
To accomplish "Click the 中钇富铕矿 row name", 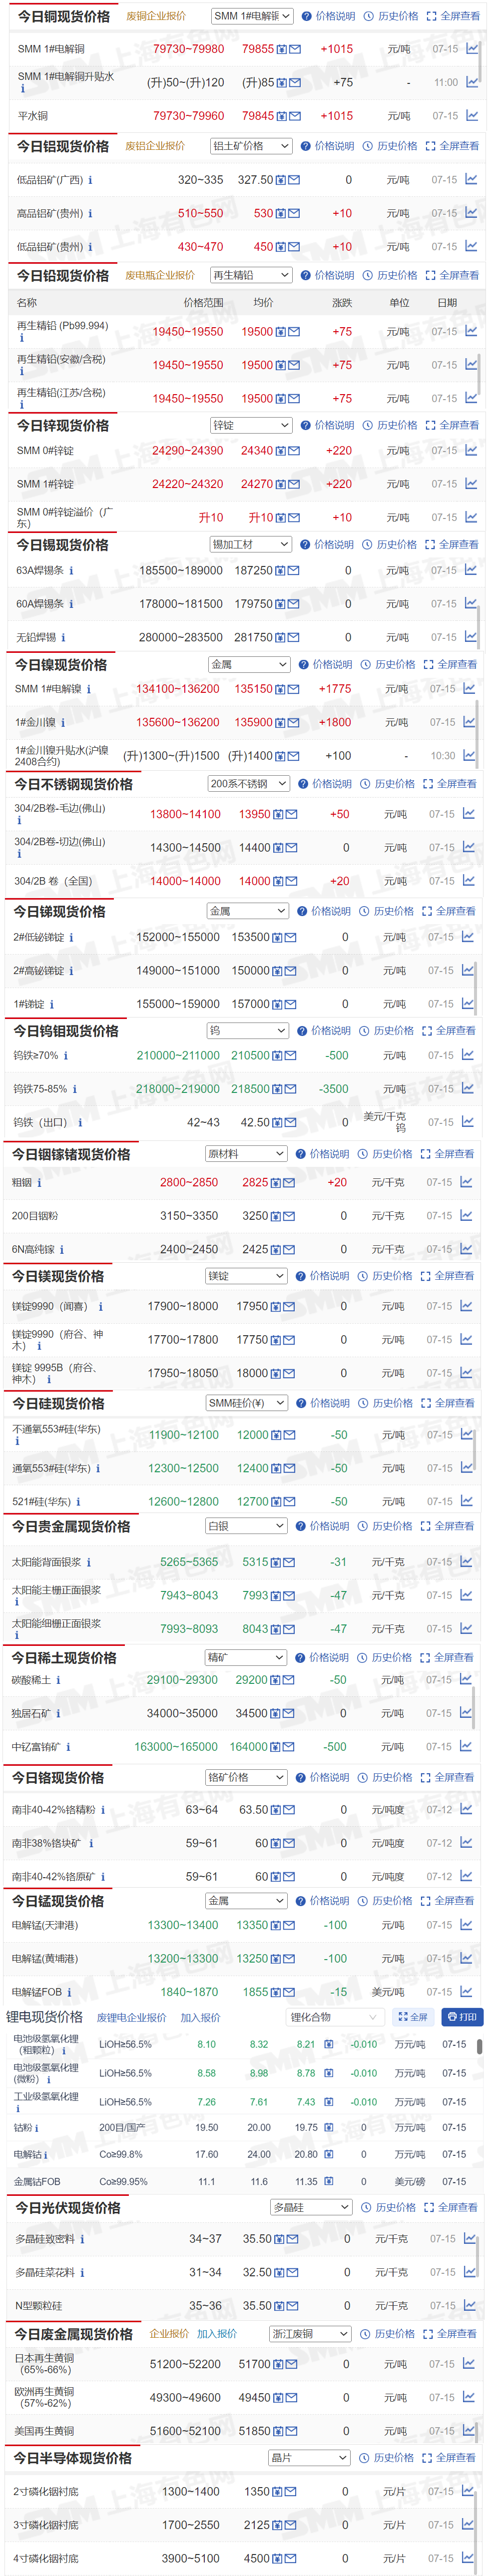I will 36,1747.
